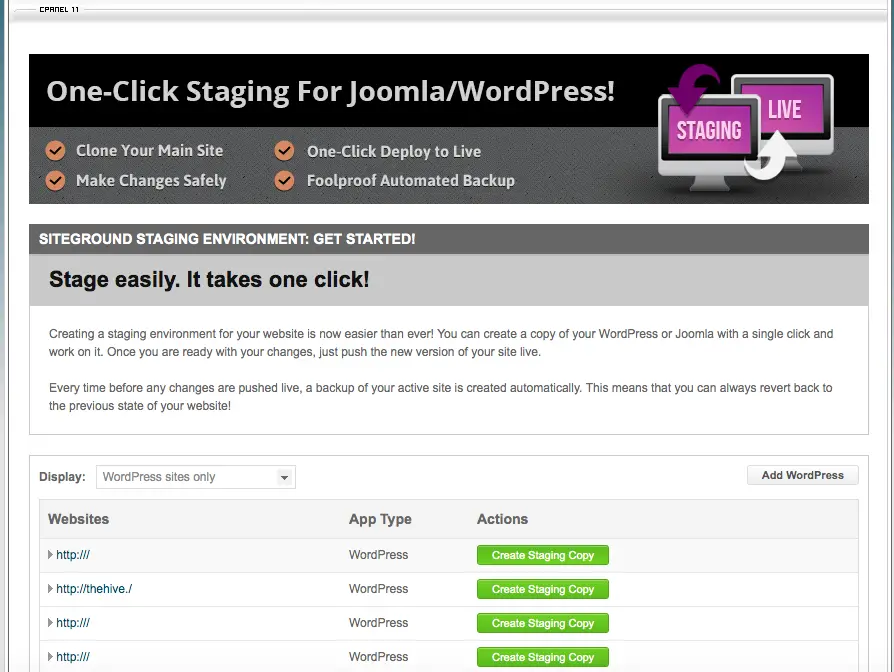Create a staging copy for http://thehive./
Image resolution: width=894 pixels, height=672 pixels.
(543, 589)
